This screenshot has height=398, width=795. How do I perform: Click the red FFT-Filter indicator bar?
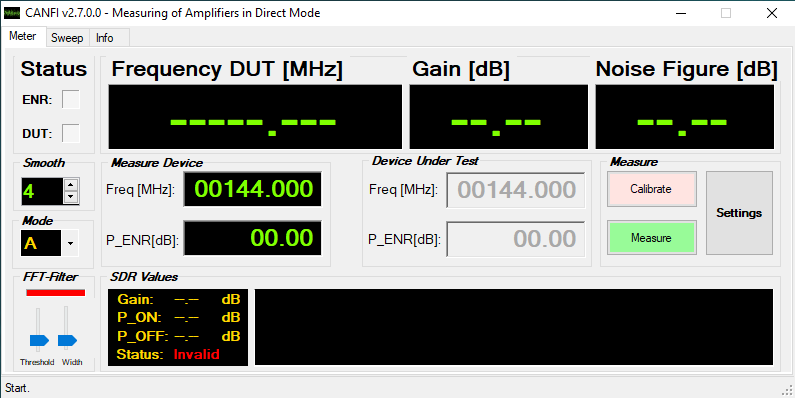pyautogui.click(x=56, y=293)
